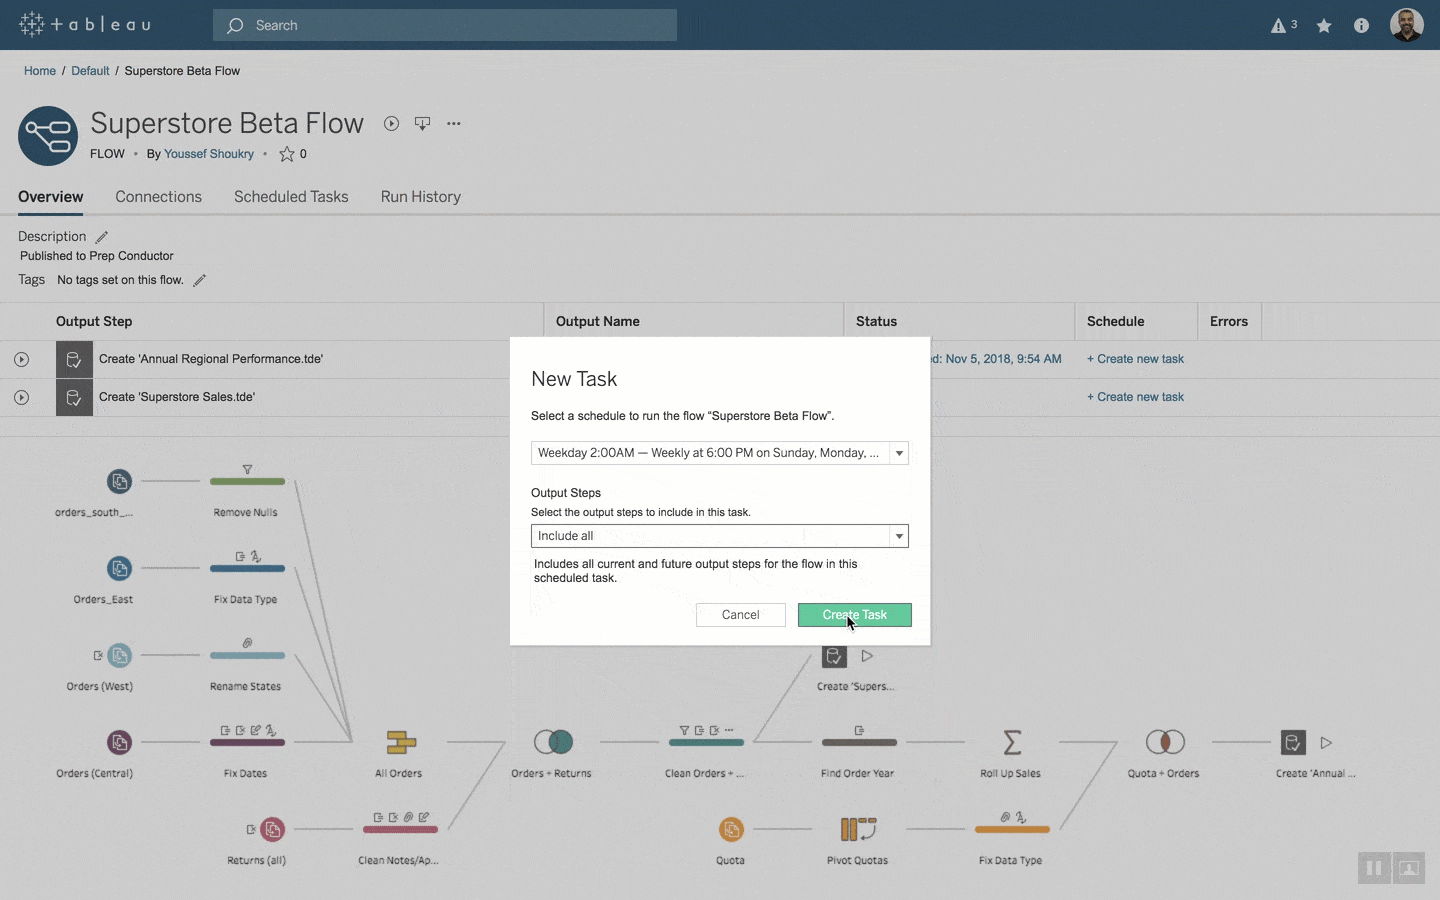Edit flow tags with the pencil icon
1440x900 pixels.
[x=199, y=281]
